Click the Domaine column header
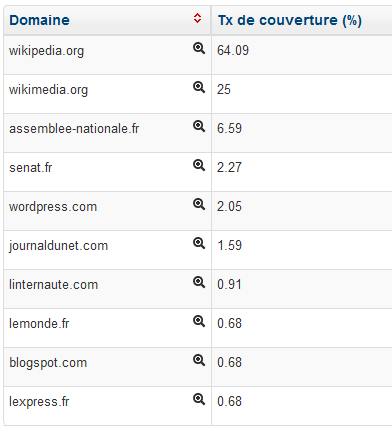 [x=107, y=20]
